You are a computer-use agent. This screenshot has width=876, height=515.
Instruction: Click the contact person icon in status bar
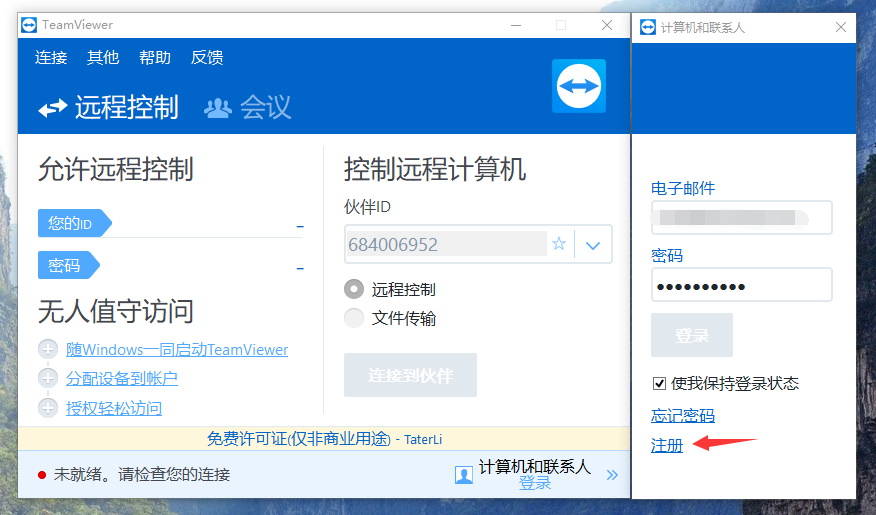(464, 475)
